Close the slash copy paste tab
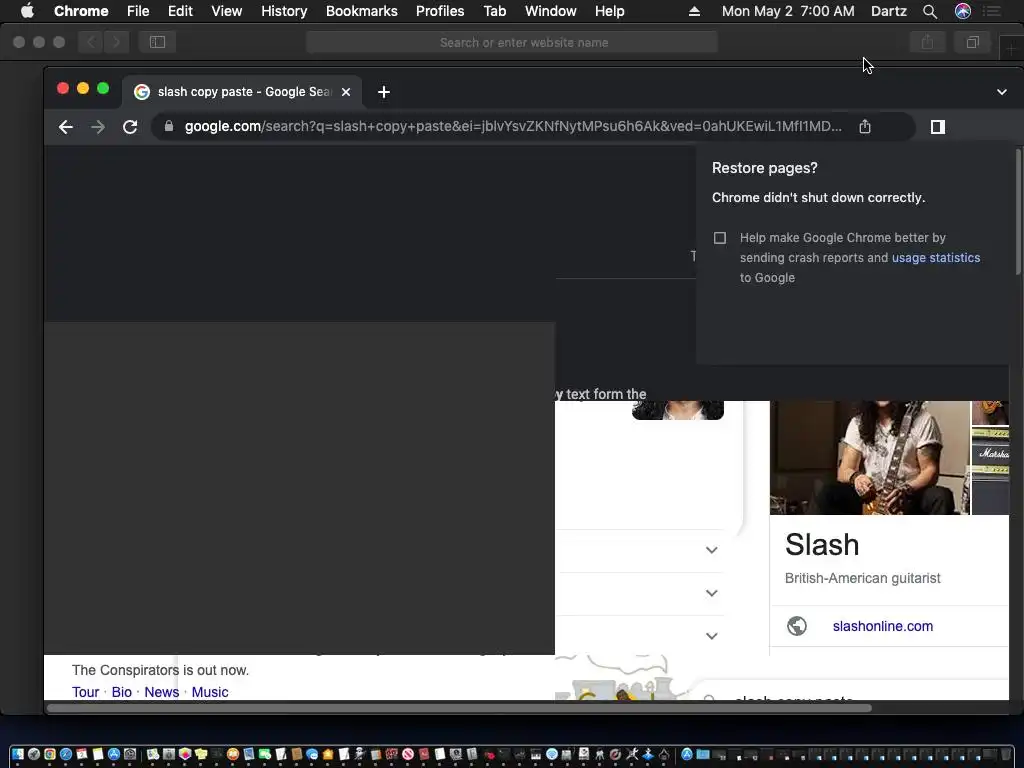1024x768 pixels. 346,92
